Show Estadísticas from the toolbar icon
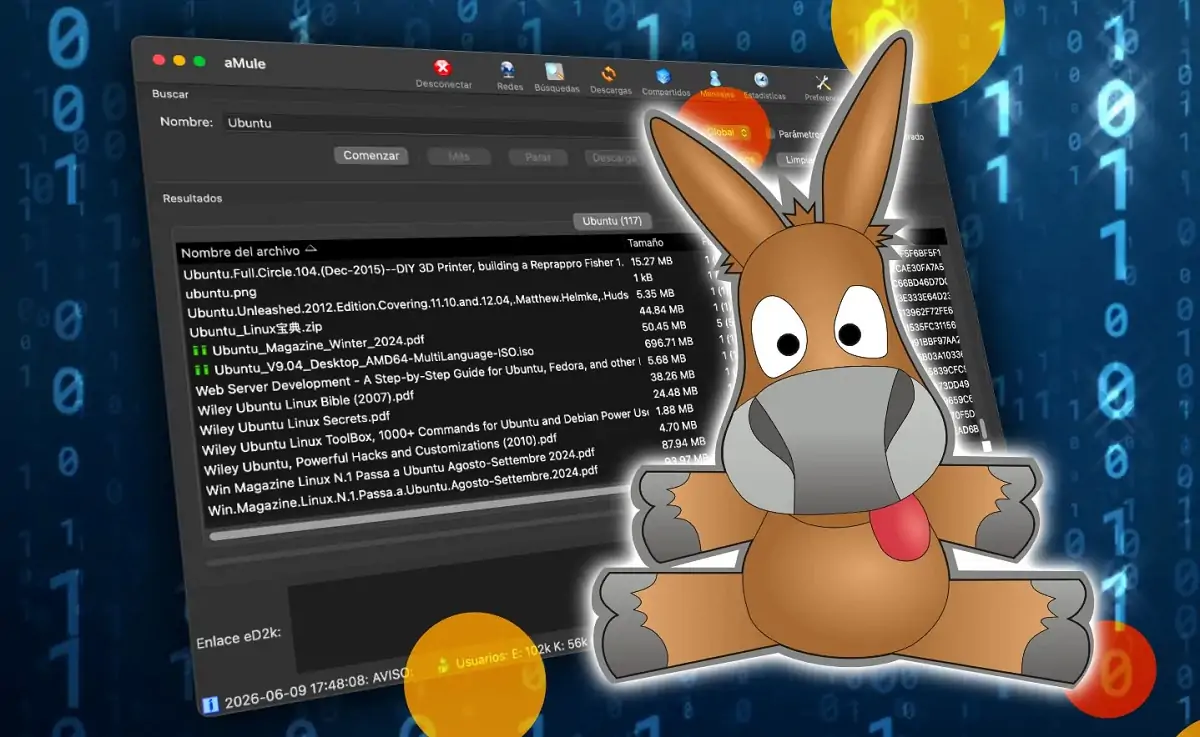Viewport: 1200px width, 737px height. [762, 80]
